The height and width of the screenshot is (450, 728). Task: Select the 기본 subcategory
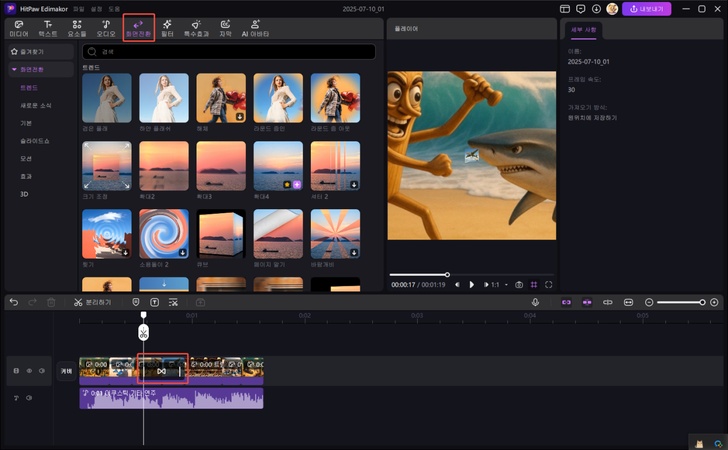26,123
